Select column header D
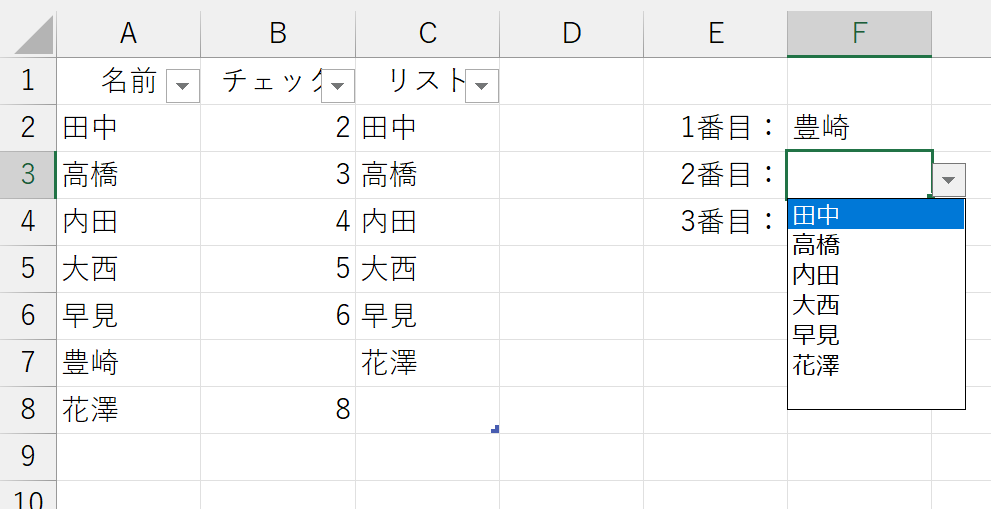 571,34
